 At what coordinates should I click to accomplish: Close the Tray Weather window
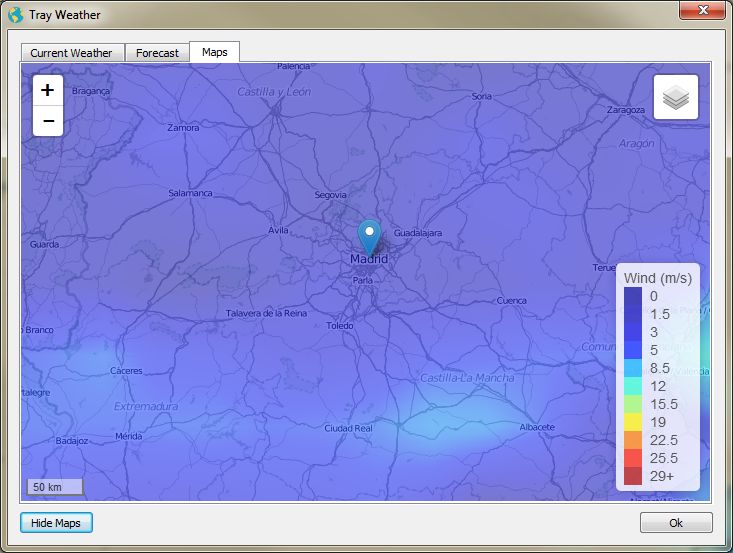[702, 10]
